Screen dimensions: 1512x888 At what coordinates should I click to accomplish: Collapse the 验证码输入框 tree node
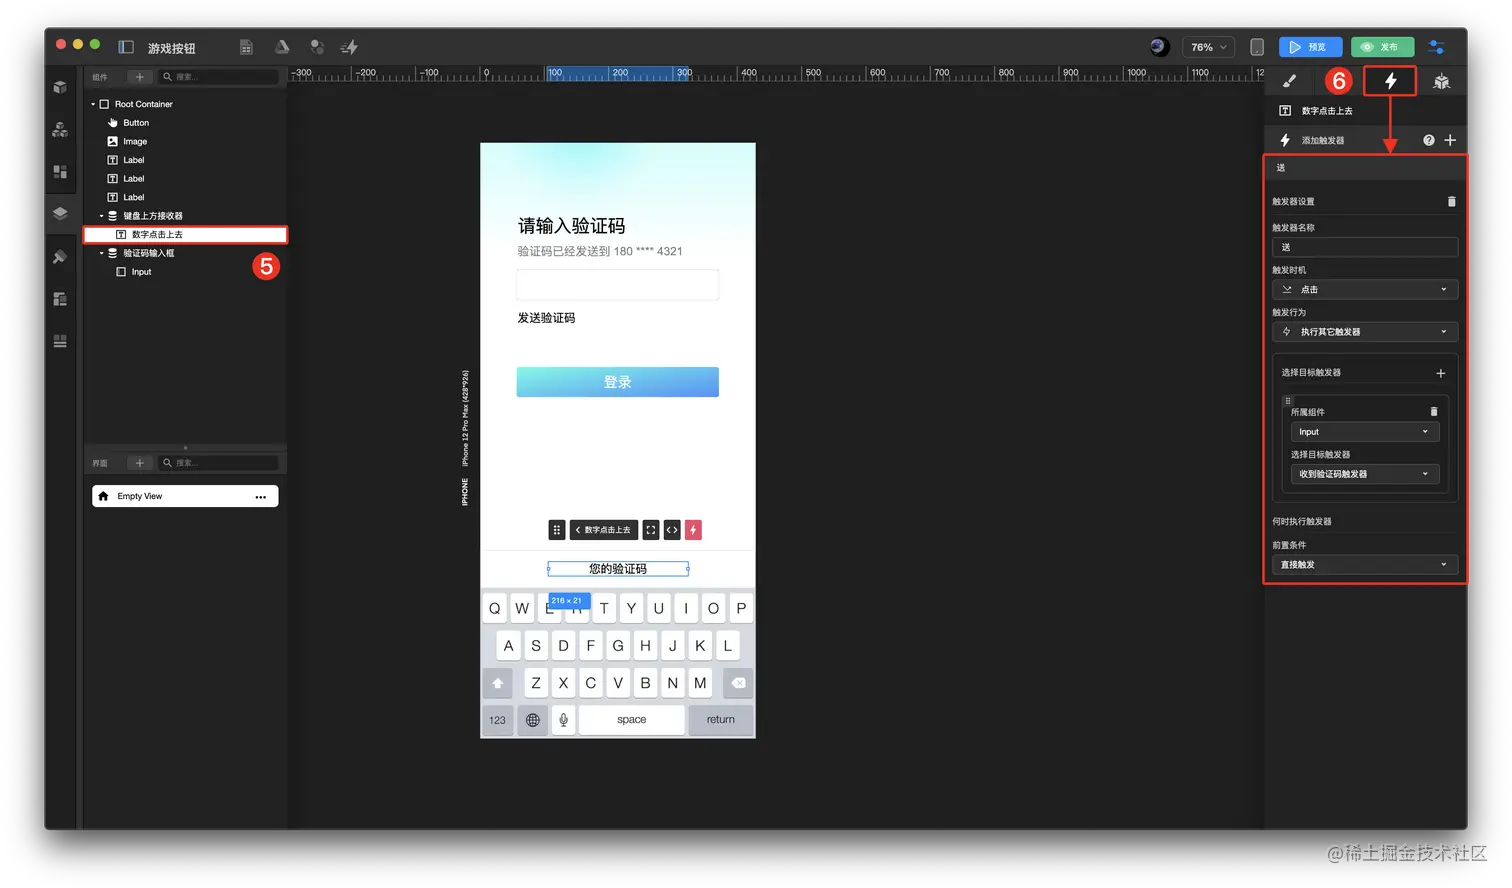pos(101,253)
